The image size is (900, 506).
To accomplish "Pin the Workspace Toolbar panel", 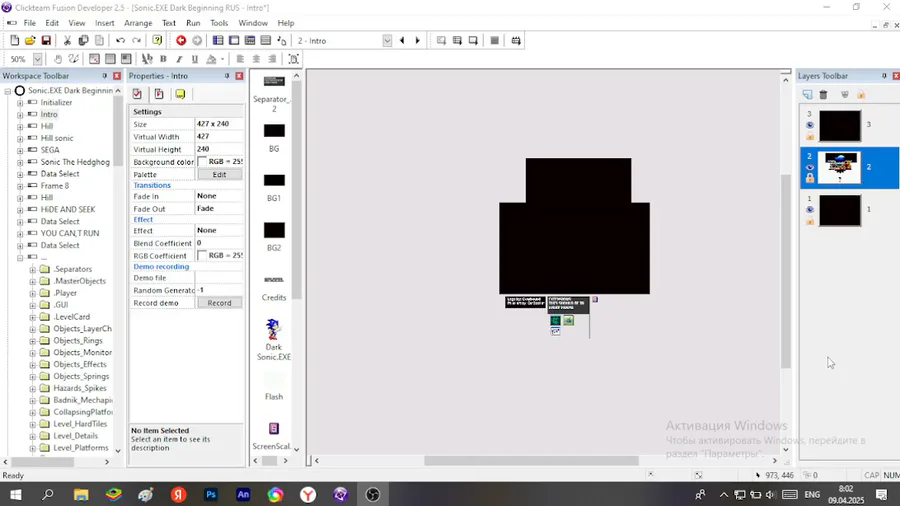I will click(104, 76).
